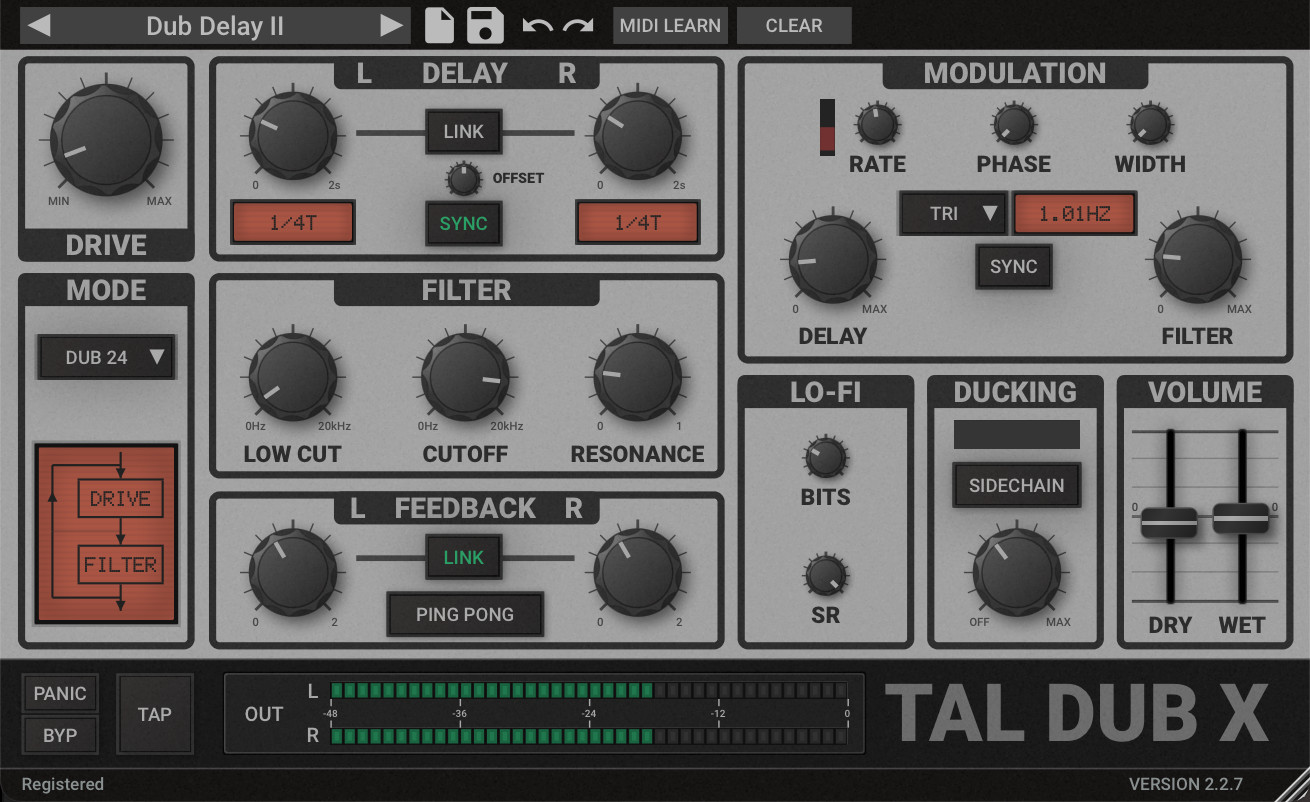Click the redo arrow icon
The image size is (1310, 802).
click(578, 25)
